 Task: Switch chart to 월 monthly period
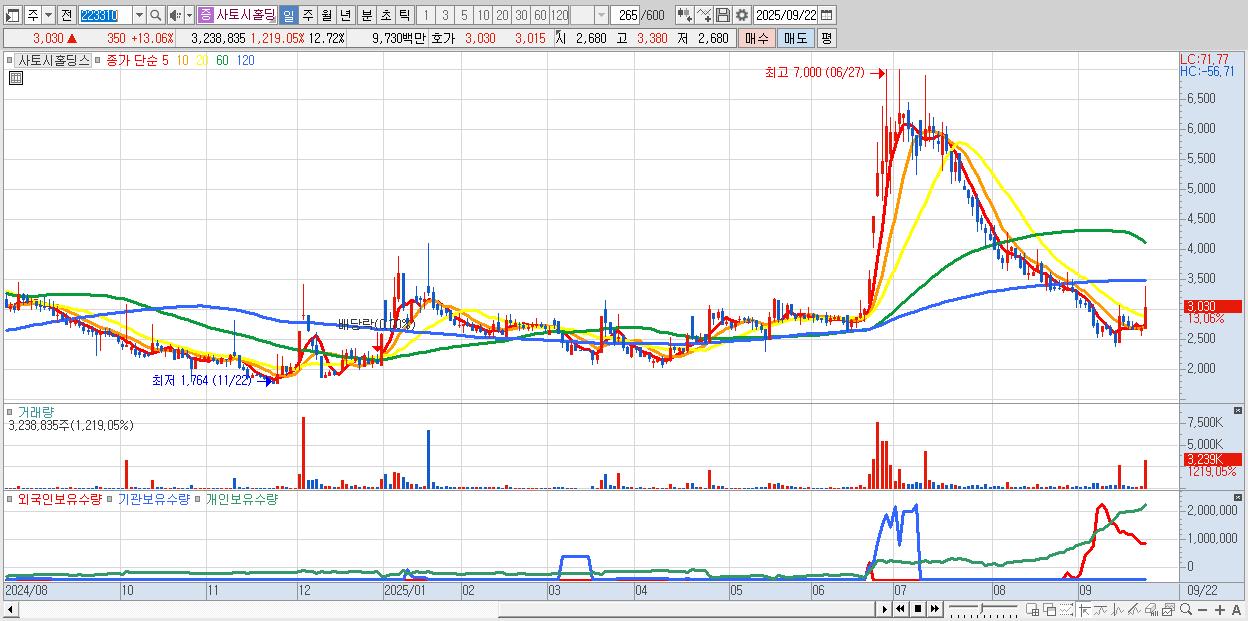click(x=326, y=15)
